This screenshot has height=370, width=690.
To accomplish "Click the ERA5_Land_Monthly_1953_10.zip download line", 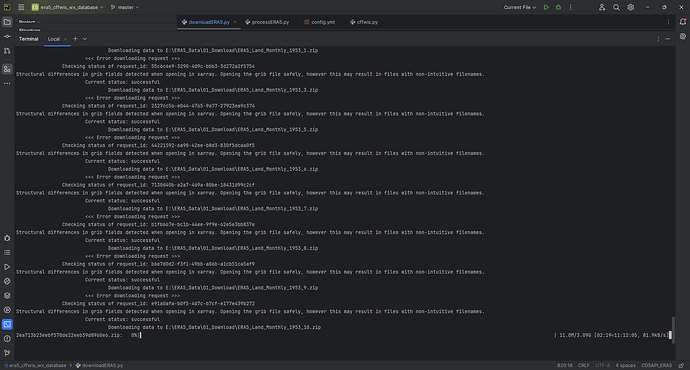I will [214, 327].
